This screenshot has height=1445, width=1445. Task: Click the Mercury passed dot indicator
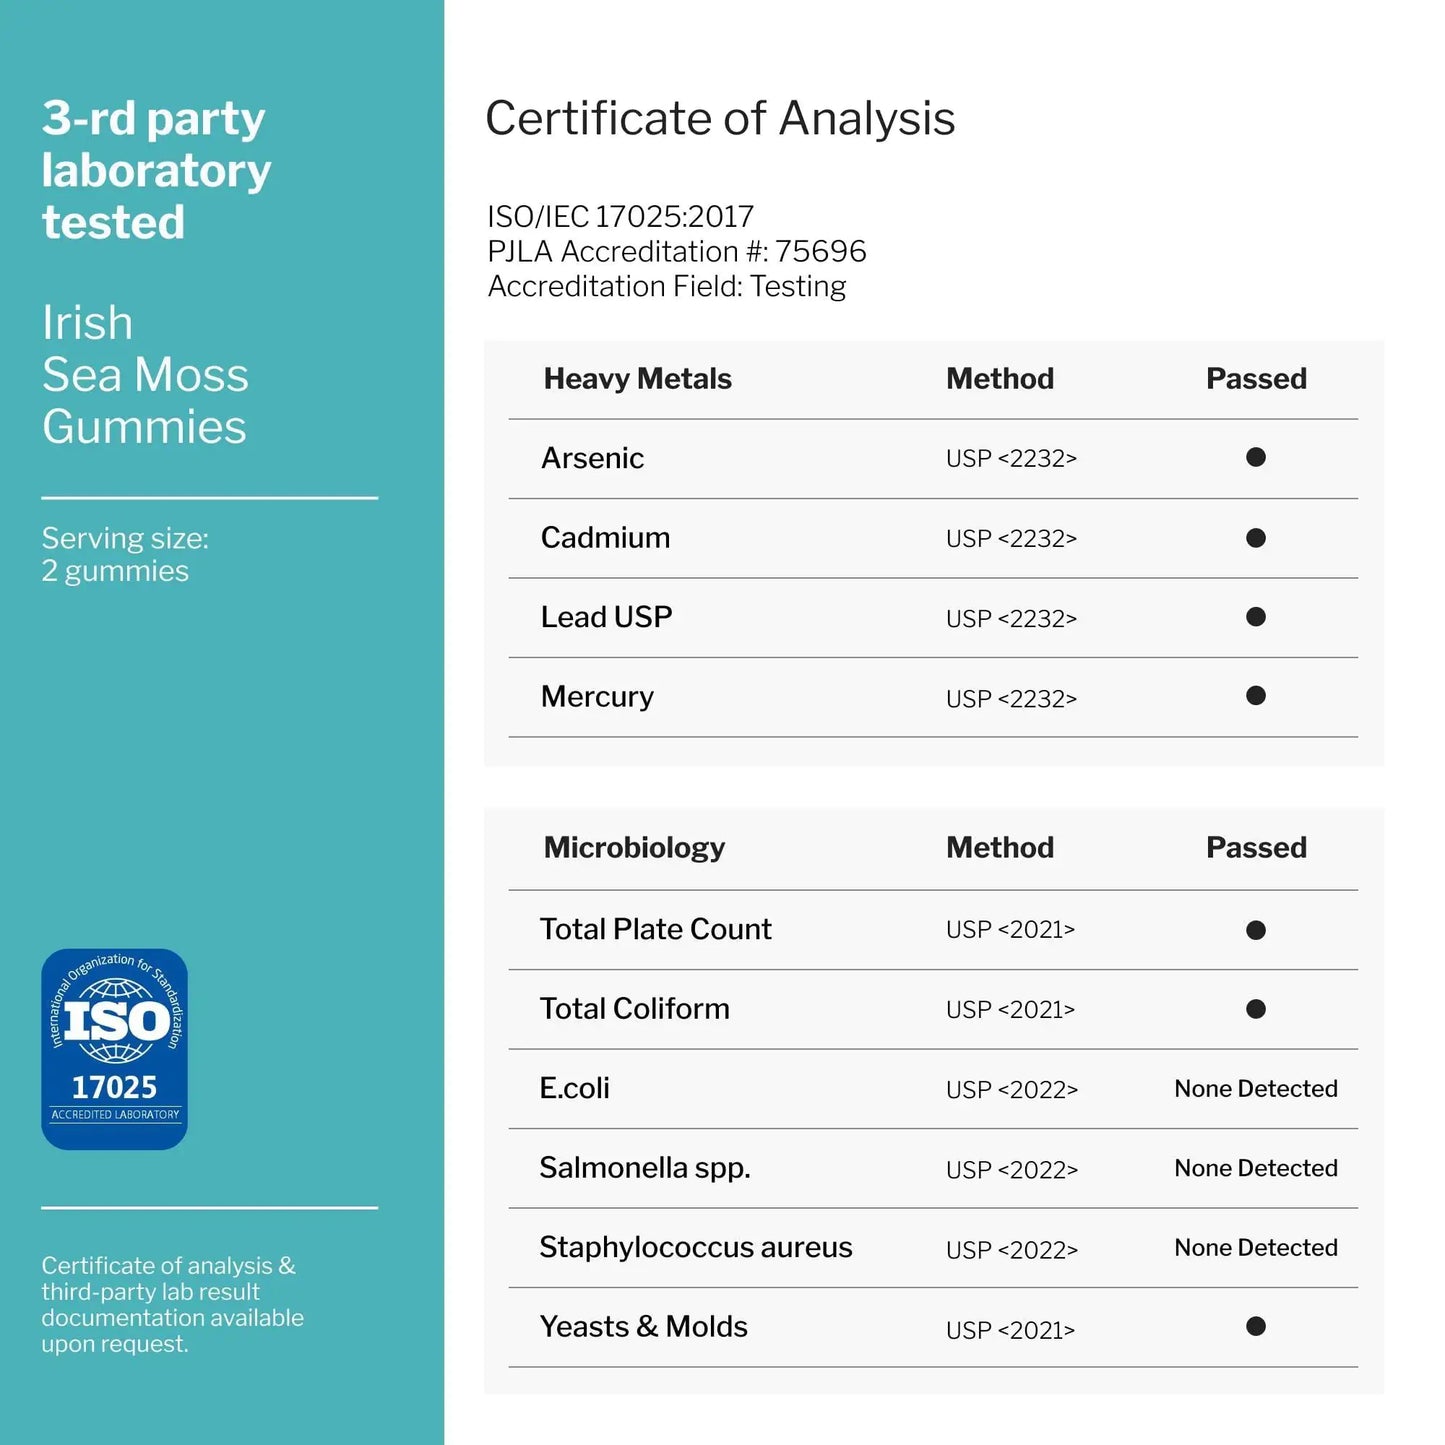coord(1256,696)
